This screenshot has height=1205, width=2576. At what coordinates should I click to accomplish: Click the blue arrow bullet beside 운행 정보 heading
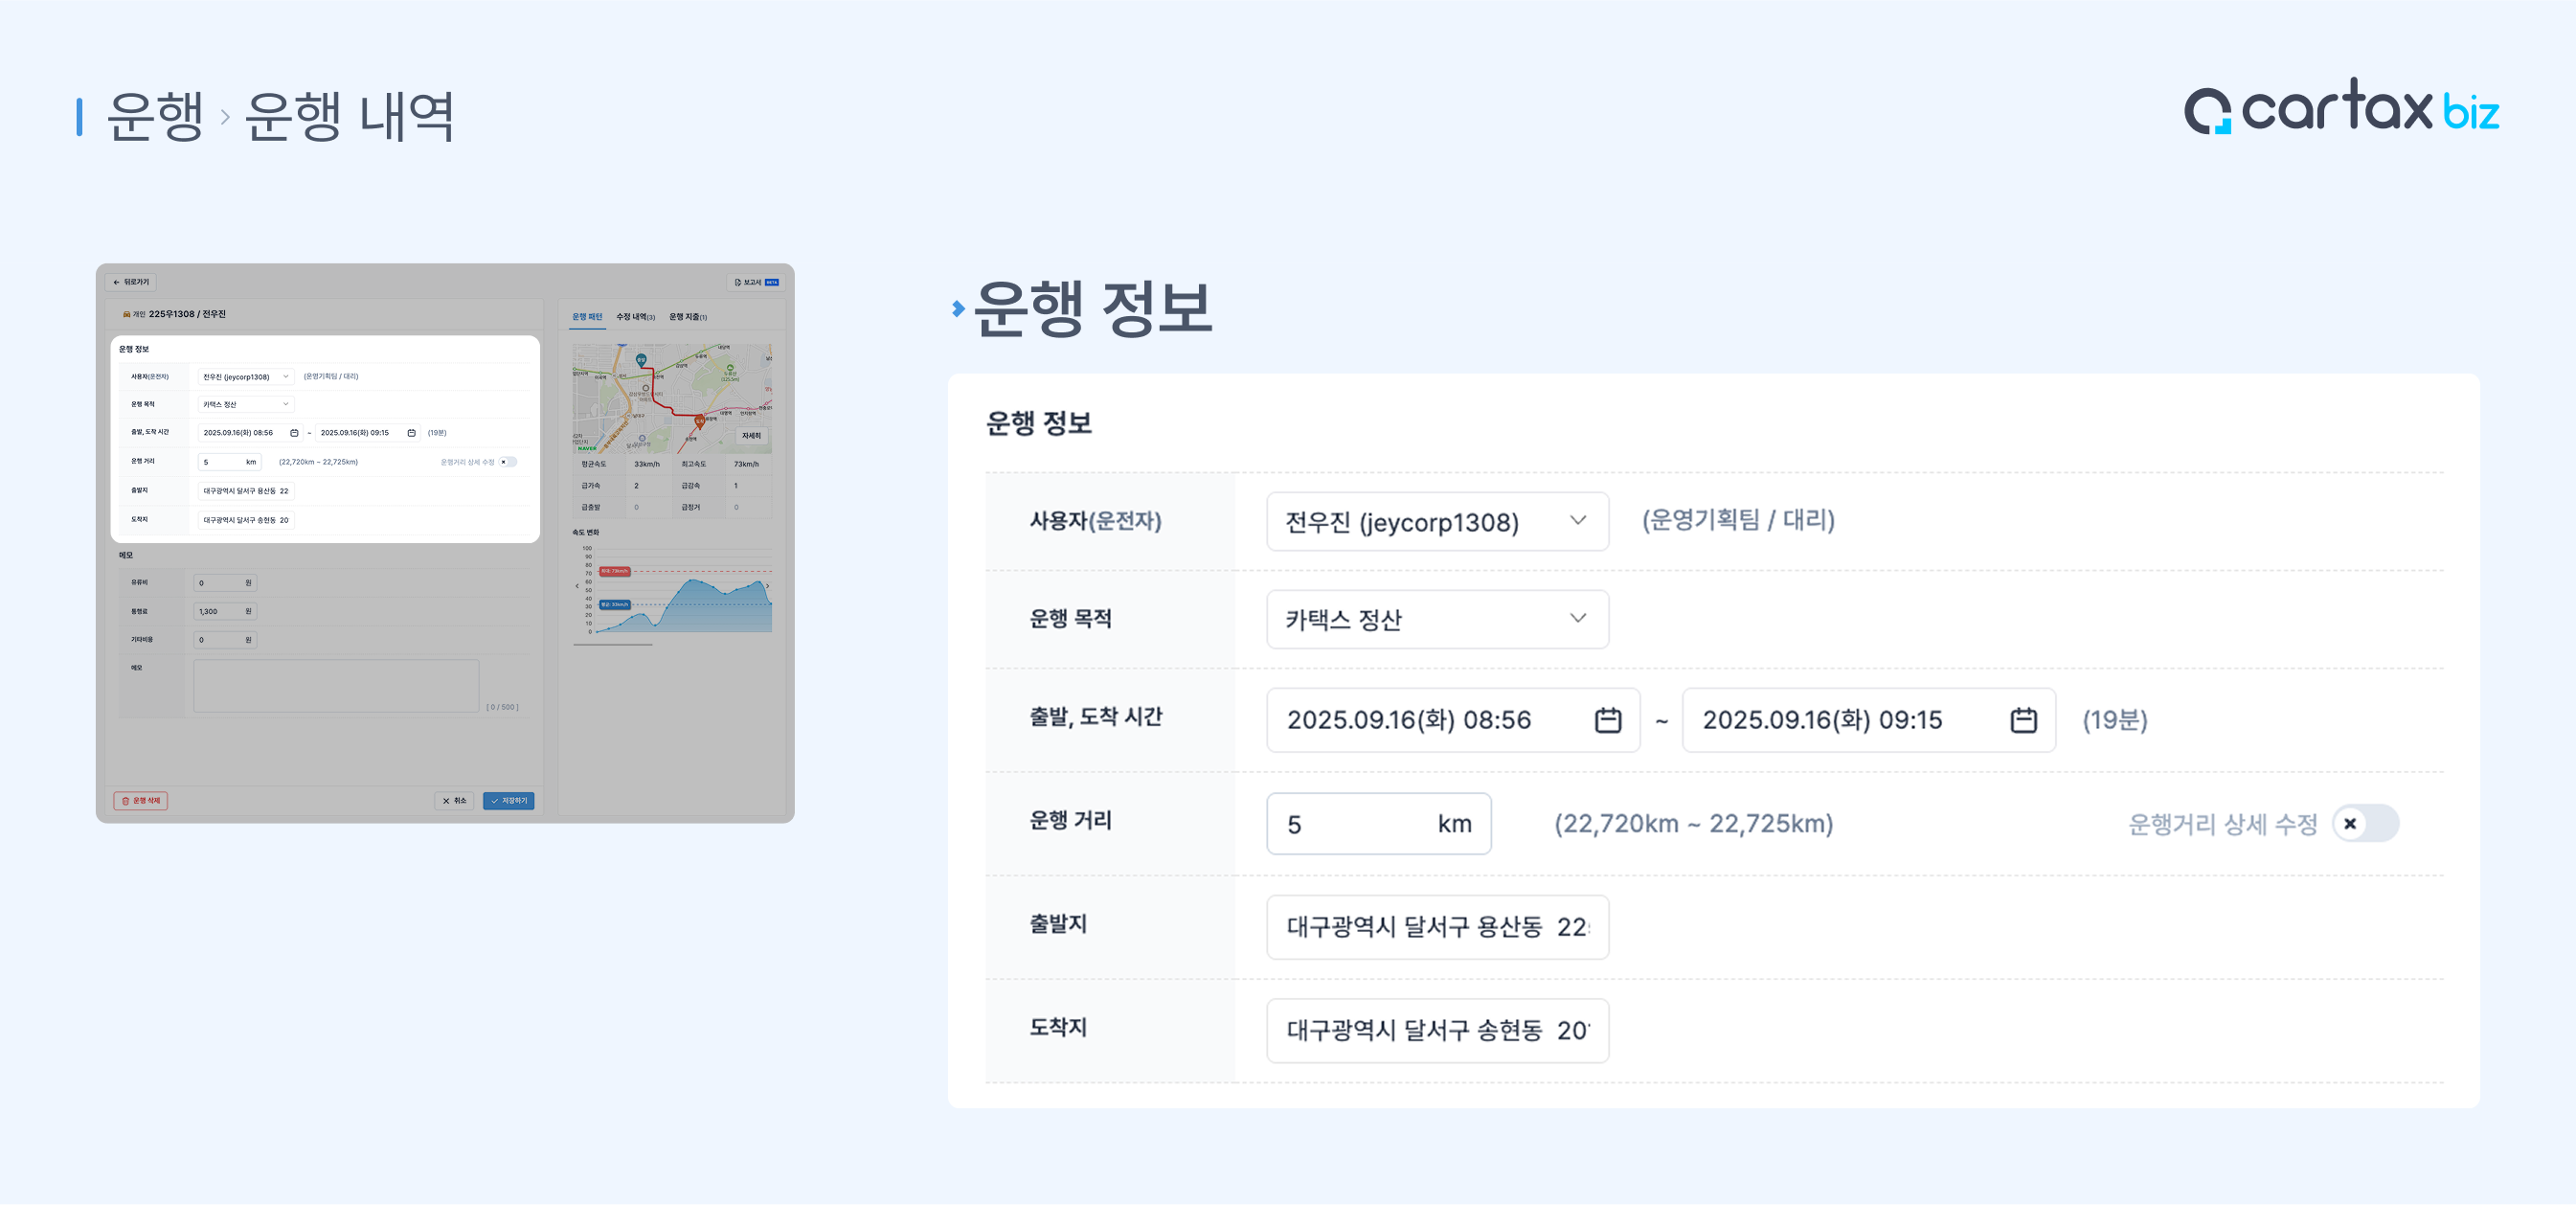pyautogui.click(x=958, y=308)
